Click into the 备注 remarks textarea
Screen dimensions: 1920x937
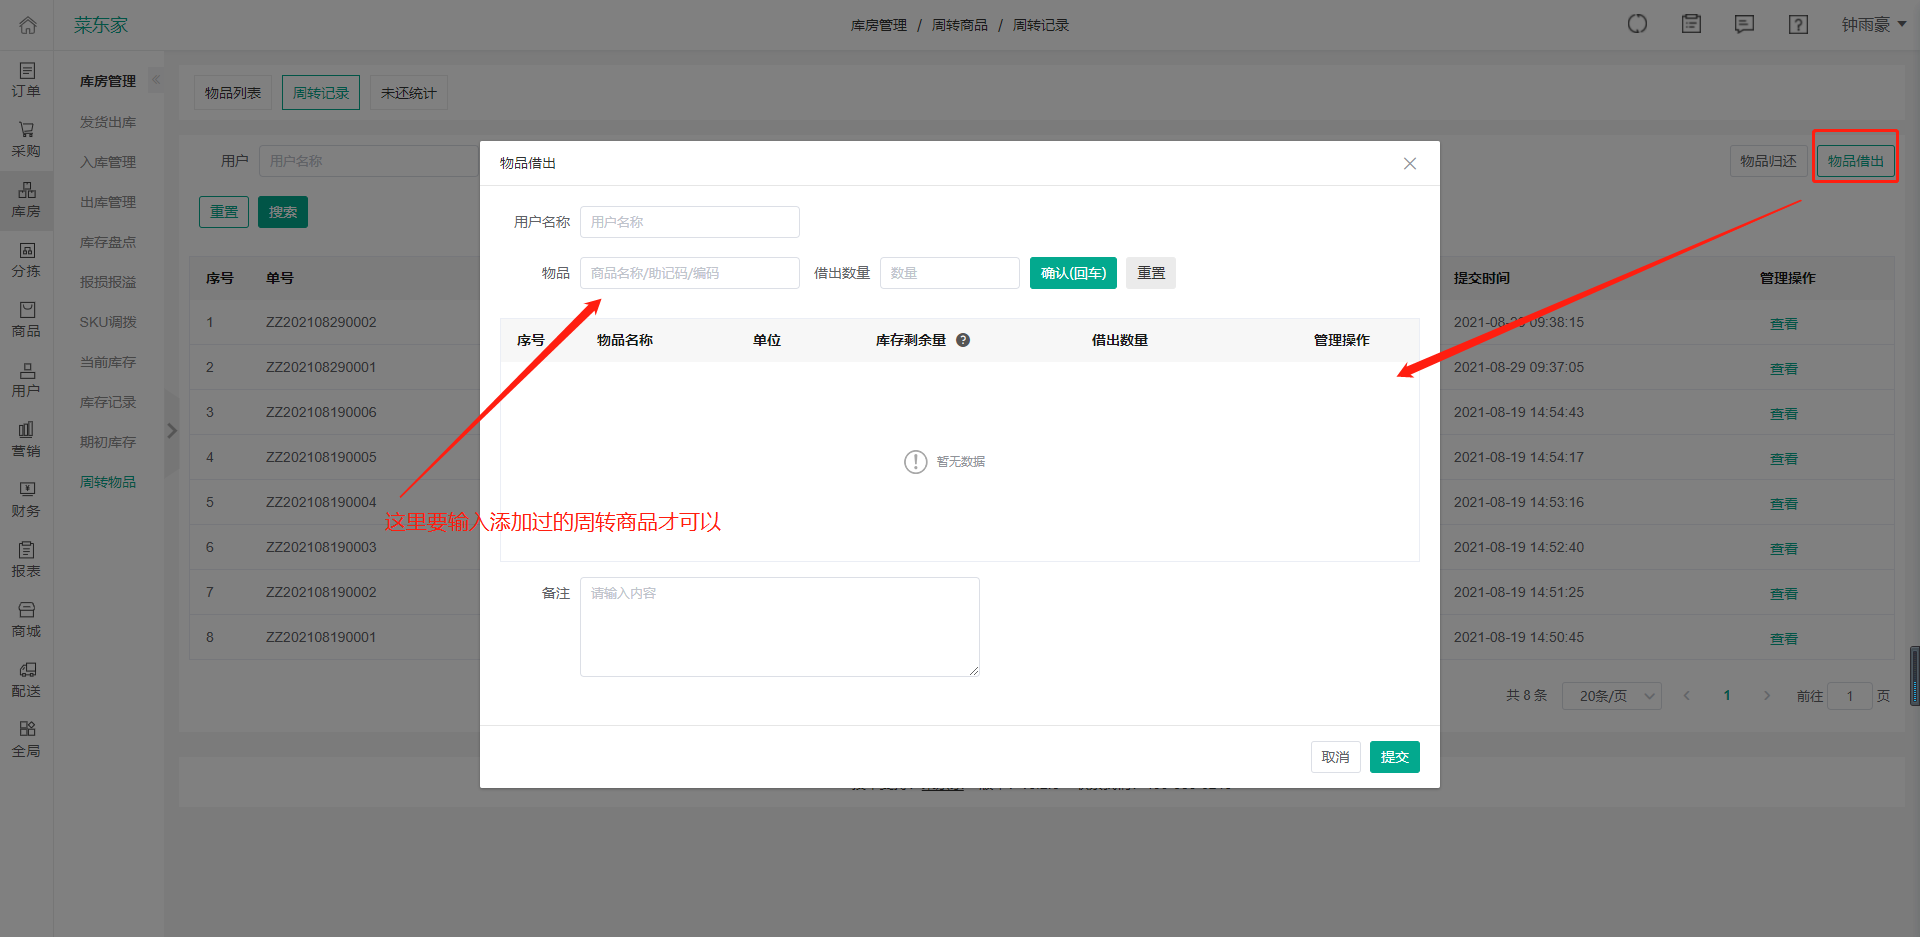(779, 627)
